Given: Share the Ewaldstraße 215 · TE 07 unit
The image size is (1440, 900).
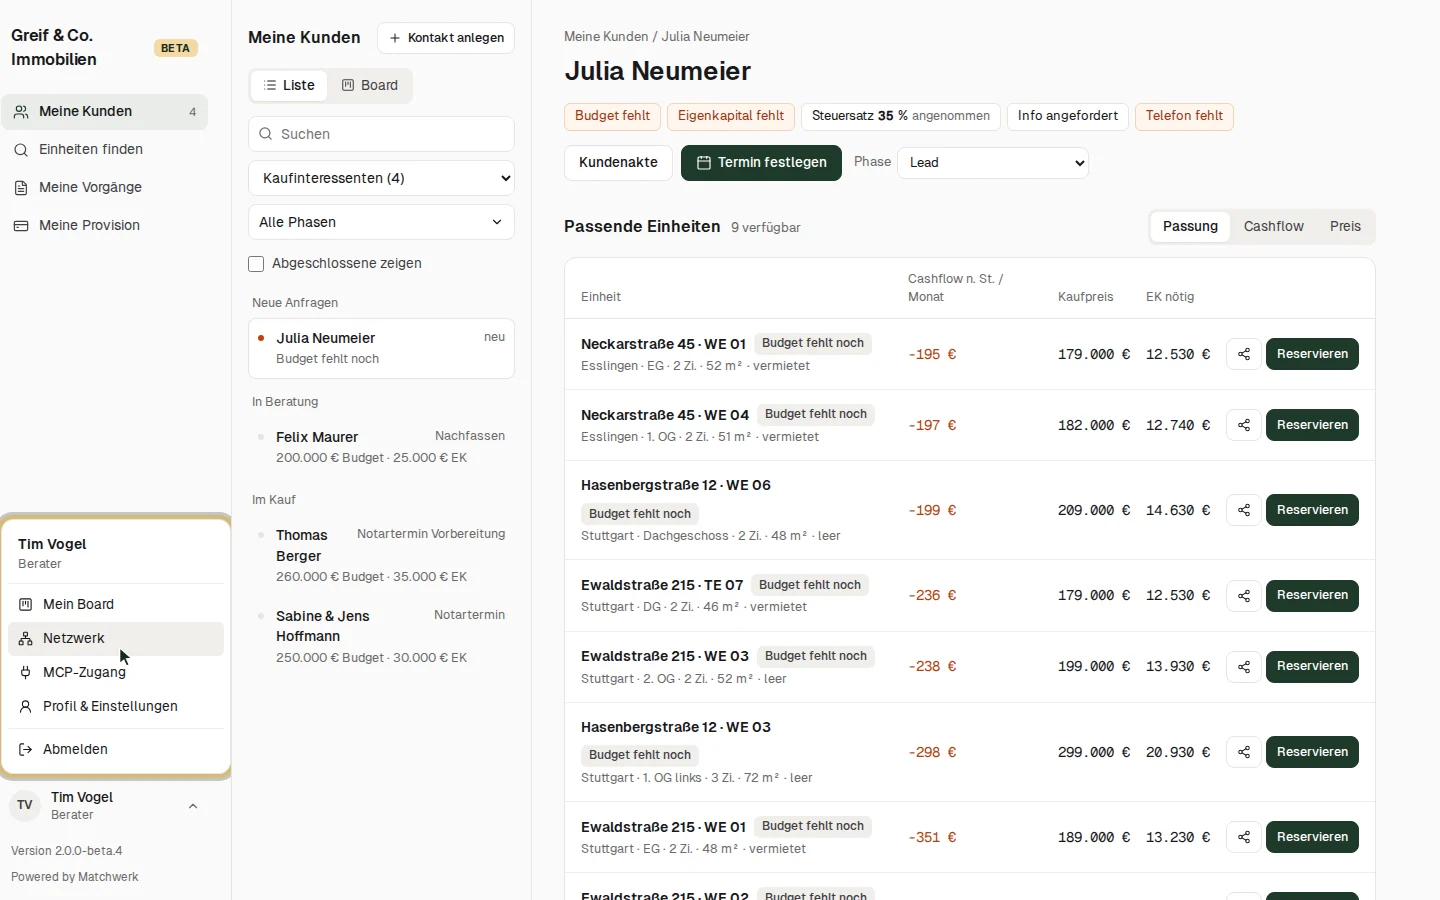Looking at the screenshot, I should point(1244,596).
